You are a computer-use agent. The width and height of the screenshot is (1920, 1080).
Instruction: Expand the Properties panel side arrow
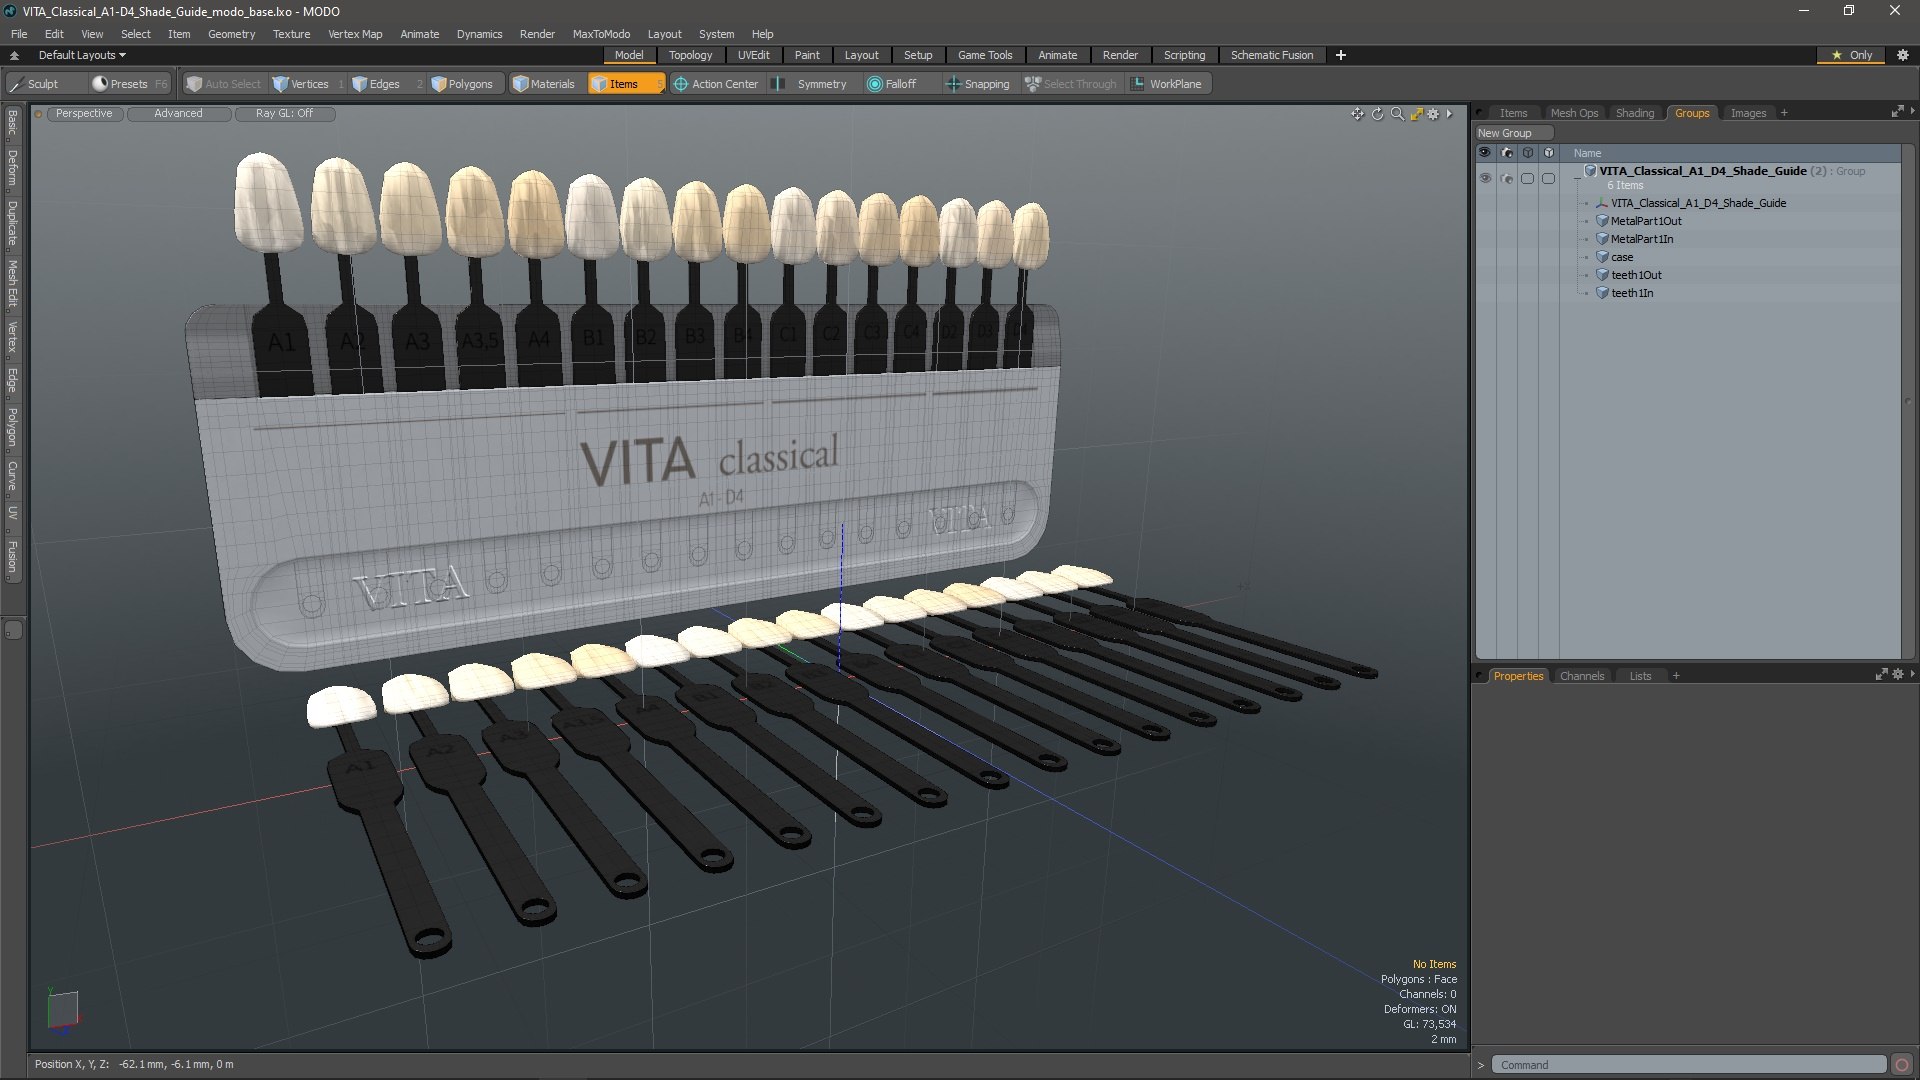[1912, 675]
